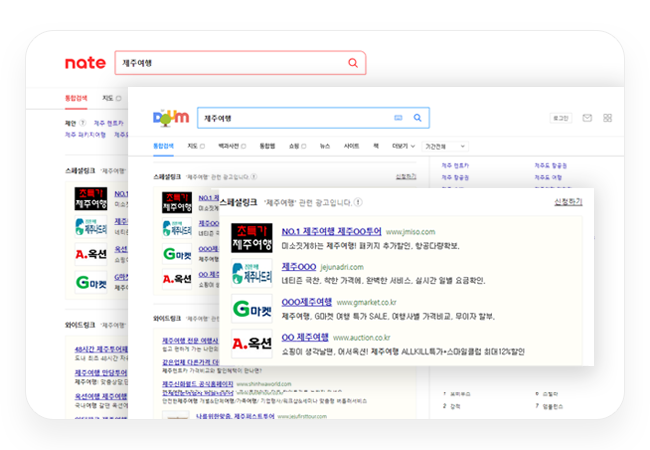Open the 제주신화월드 공식홈페이지 link
The width and height of the screenshot is (650, 450).
[198, 384]
